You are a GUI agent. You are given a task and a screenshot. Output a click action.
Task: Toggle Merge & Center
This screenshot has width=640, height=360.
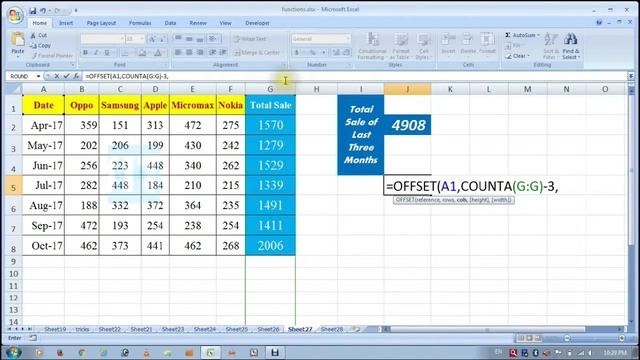click(x=257, y=53)
